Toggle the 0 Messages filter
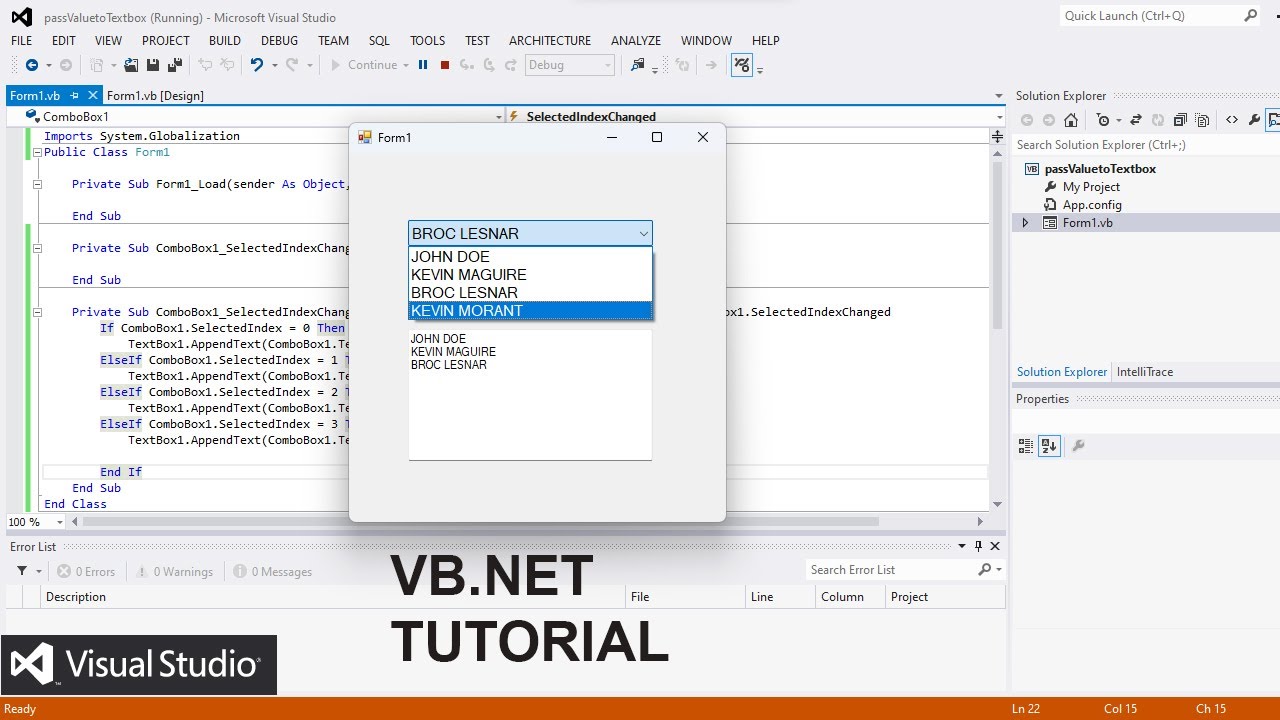Screen dimensions: 1280x720 [272, 572]
